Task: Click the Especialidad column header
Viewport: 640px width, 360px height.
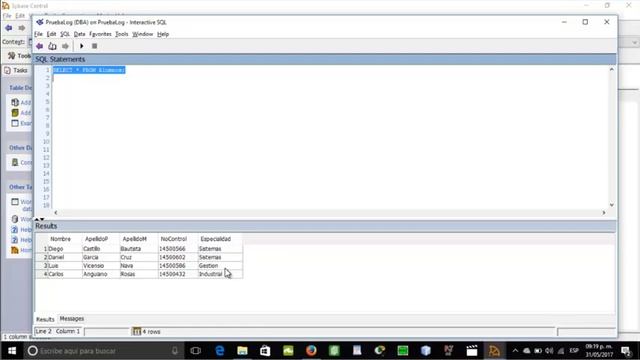Action: pyautogui.click(x=216, y=239)
